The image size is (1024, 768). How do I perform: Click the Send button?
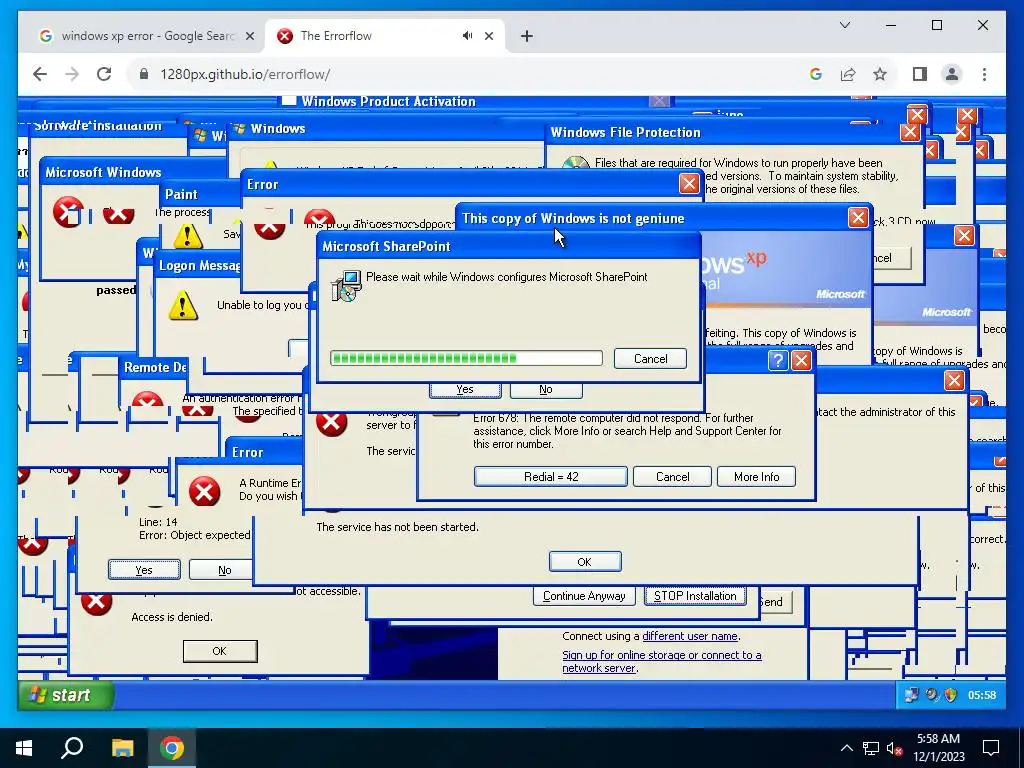pyautogui.click(x=775, y=602)
